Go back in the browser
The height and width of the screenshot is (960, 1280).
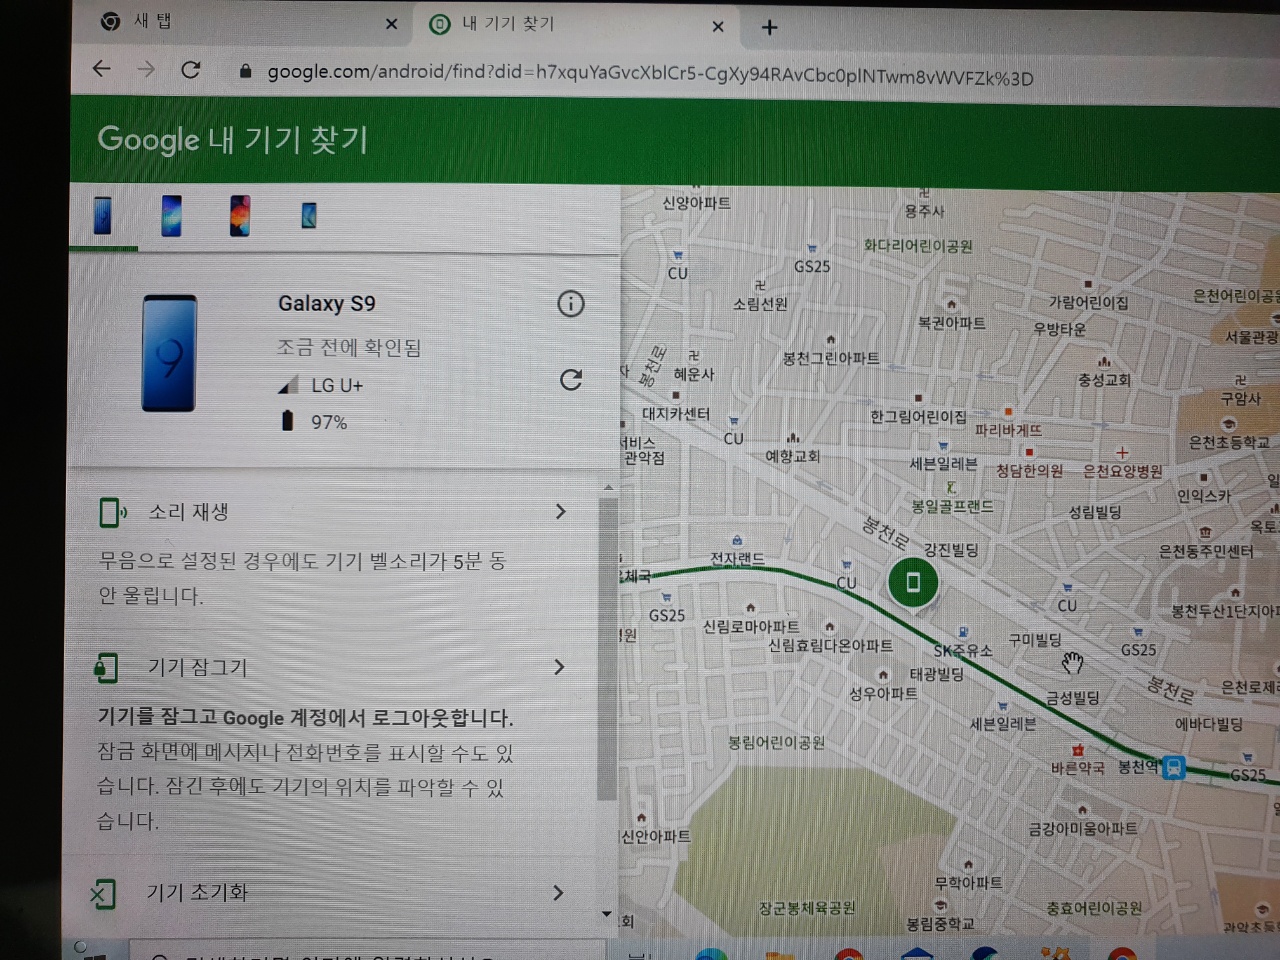[101, 69]
